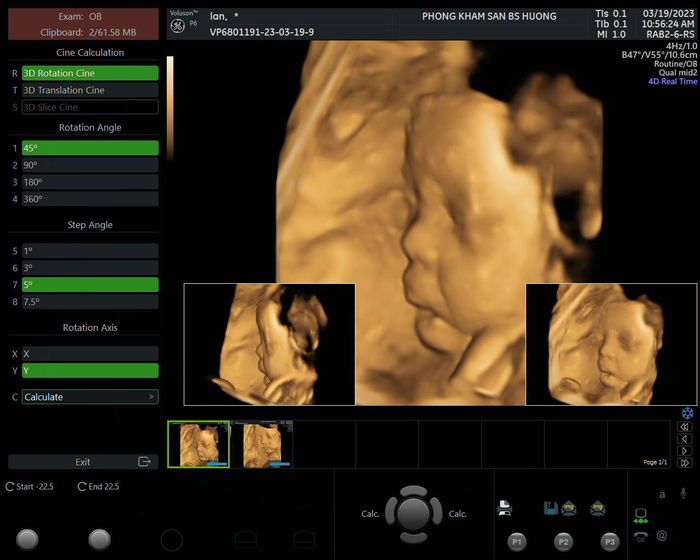700x560 pixels.
Task: Switch to 3D Translation Cine mode
Action: pyautogui.click(x=89, y=90)
